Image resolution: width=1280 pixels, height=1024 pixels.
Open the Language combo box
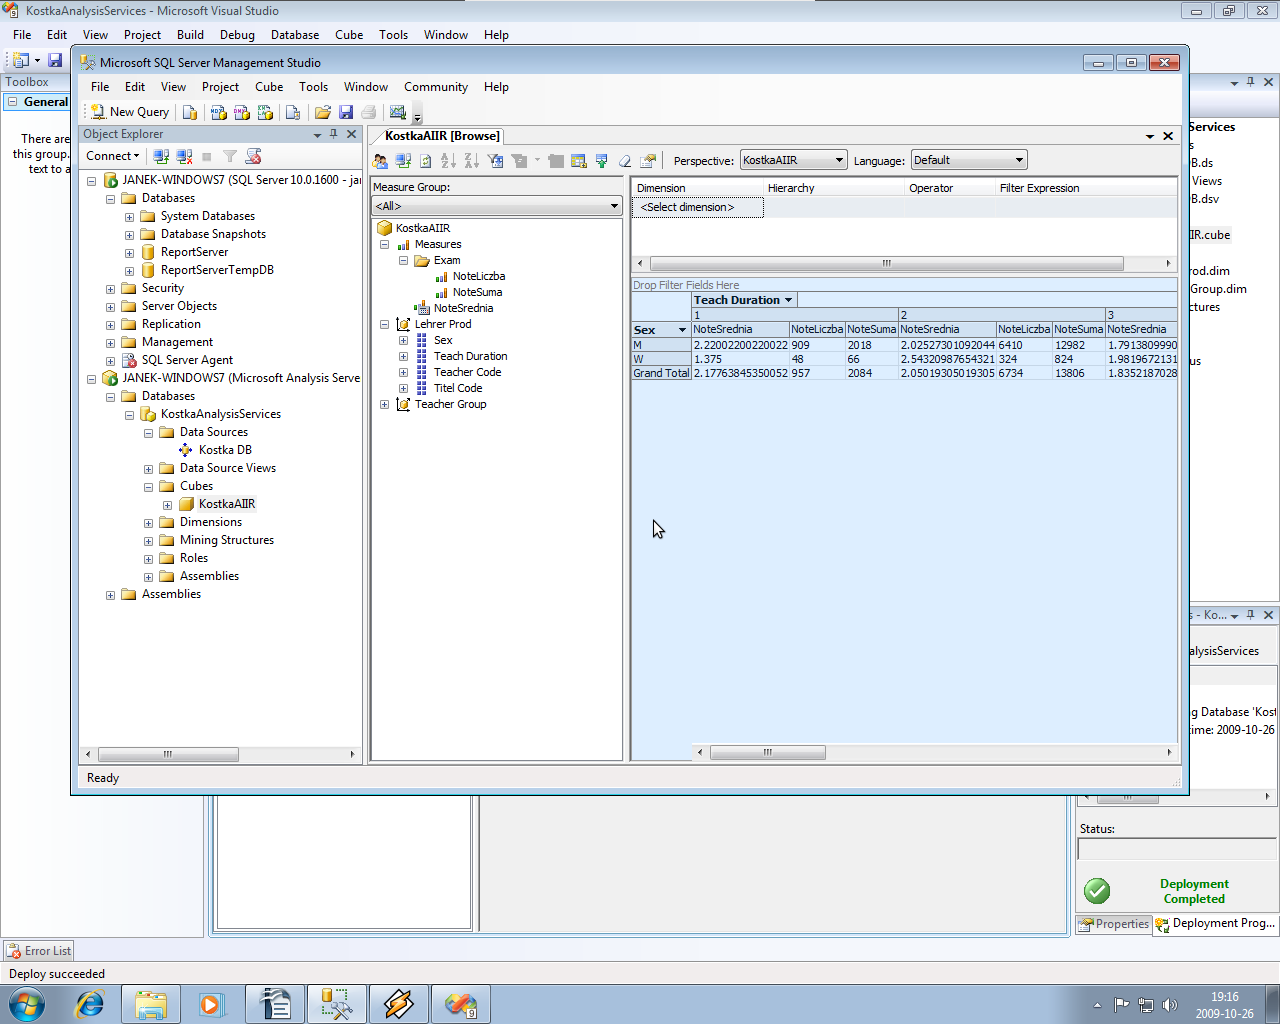969,160
